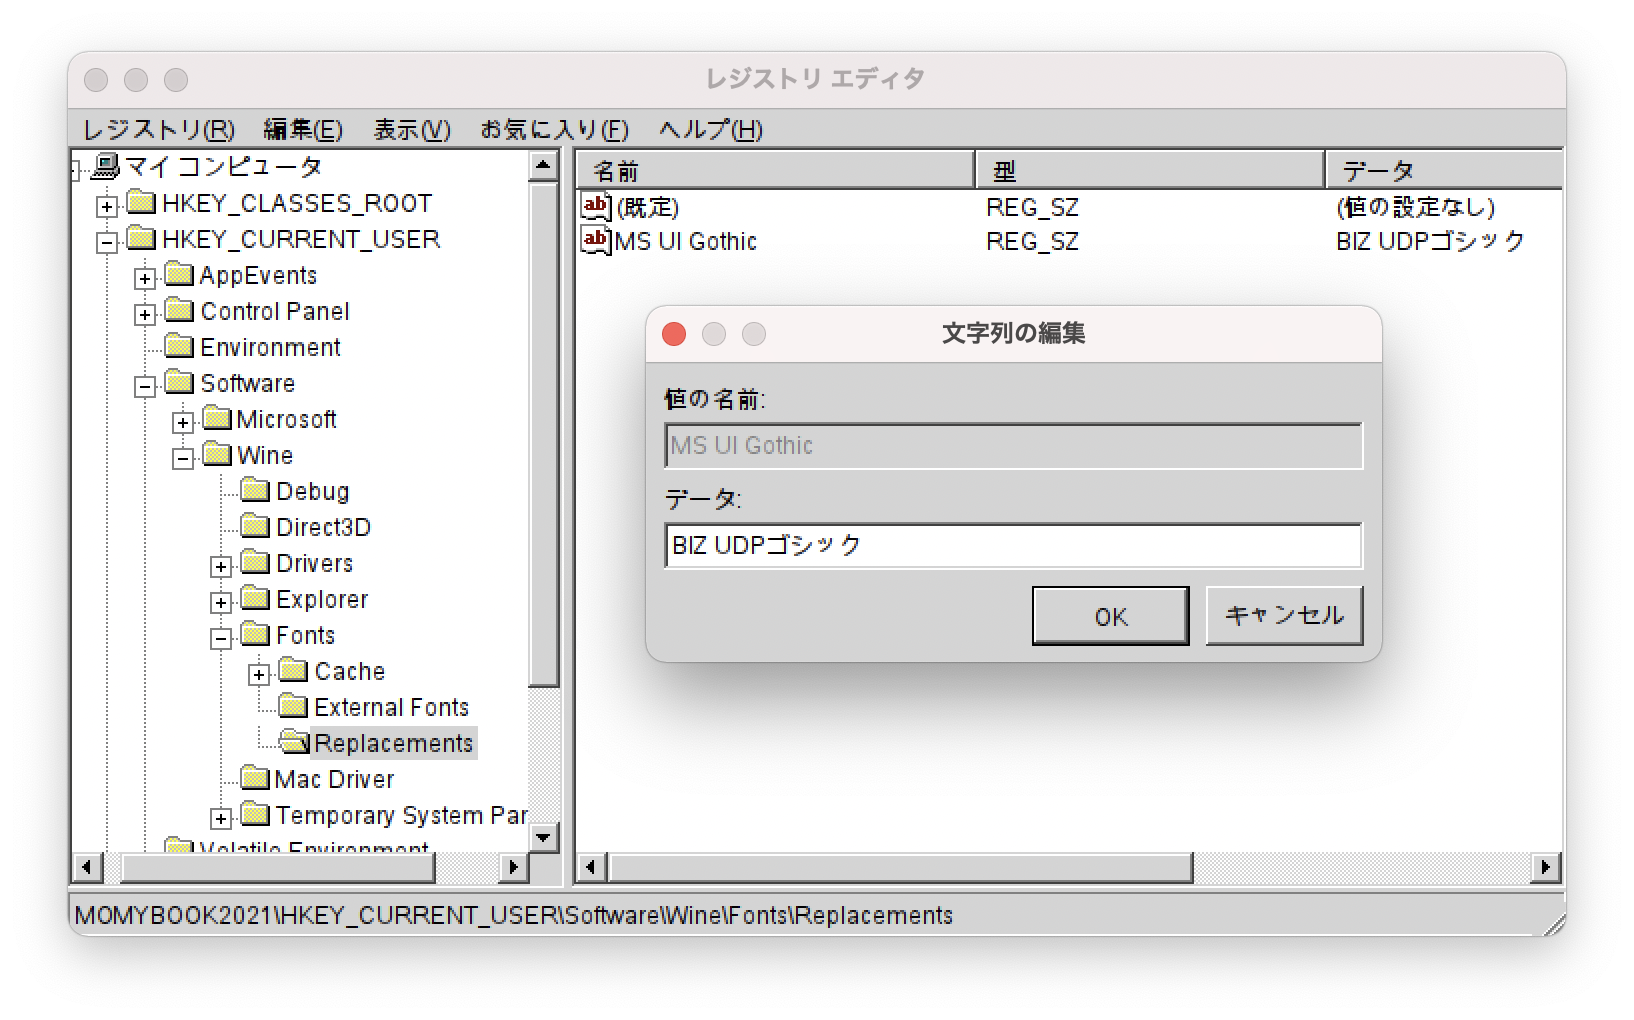Viewport: 1634px width, 1020px height.
Task: Click OK in the 文字列の編集 dialog
Action: coord(1109,616)
